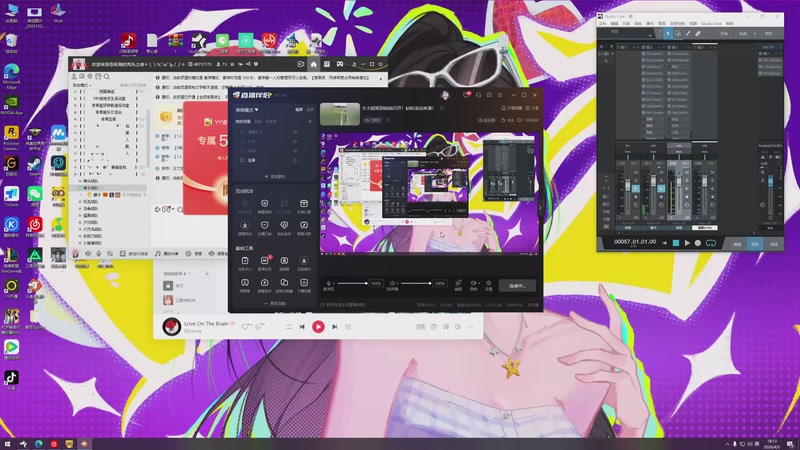Viewport: 800px width, 450px height.
Task: Open the 常规模式 dropdown in 直播伴侣
Action: point(247,110)
